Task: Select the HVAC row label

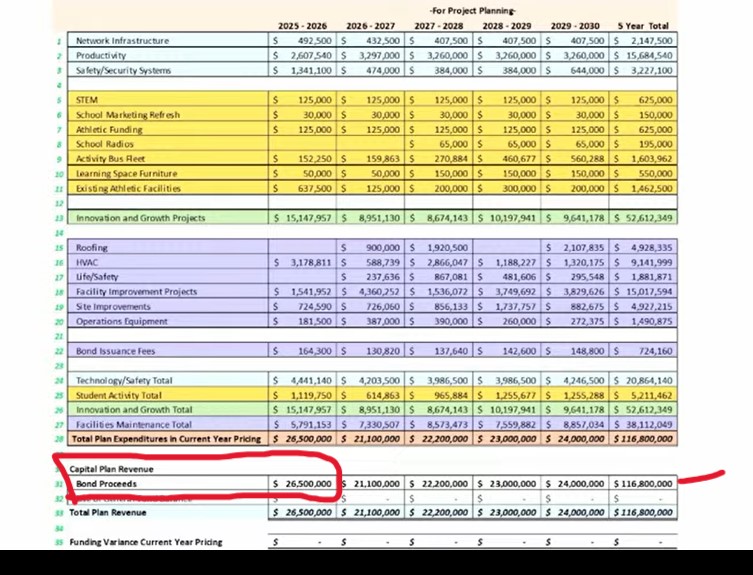Action: [87, 263]
